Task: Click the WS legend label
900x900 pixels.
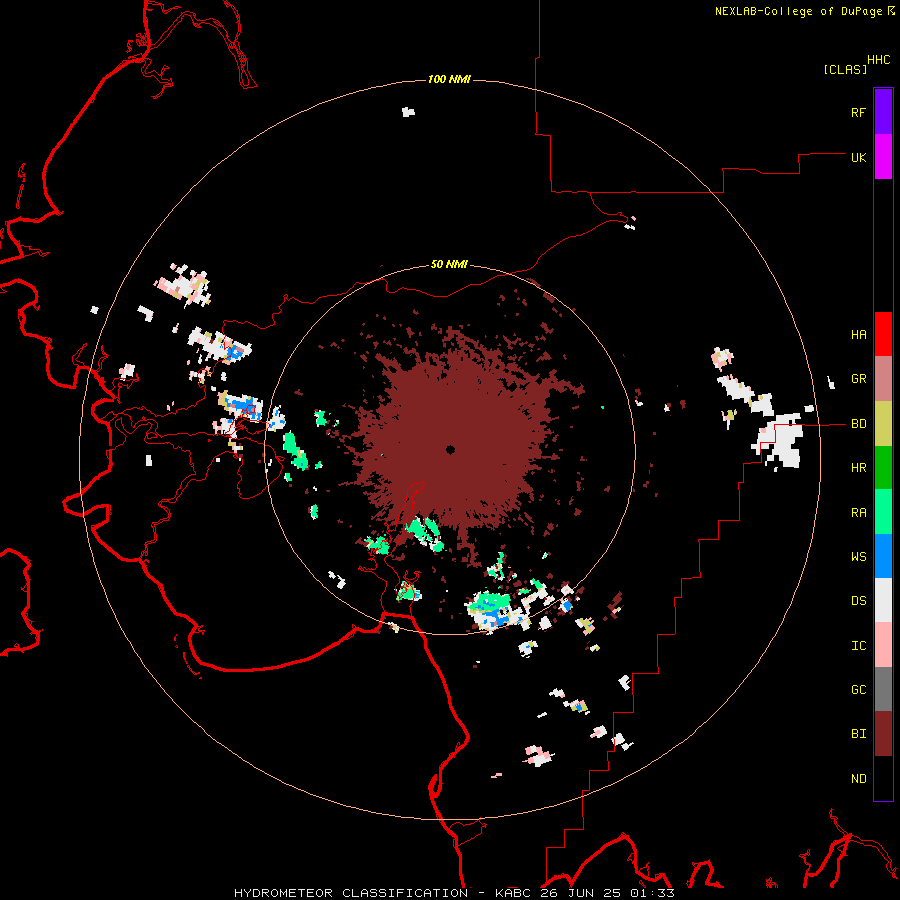Action: tap(858, 557)
